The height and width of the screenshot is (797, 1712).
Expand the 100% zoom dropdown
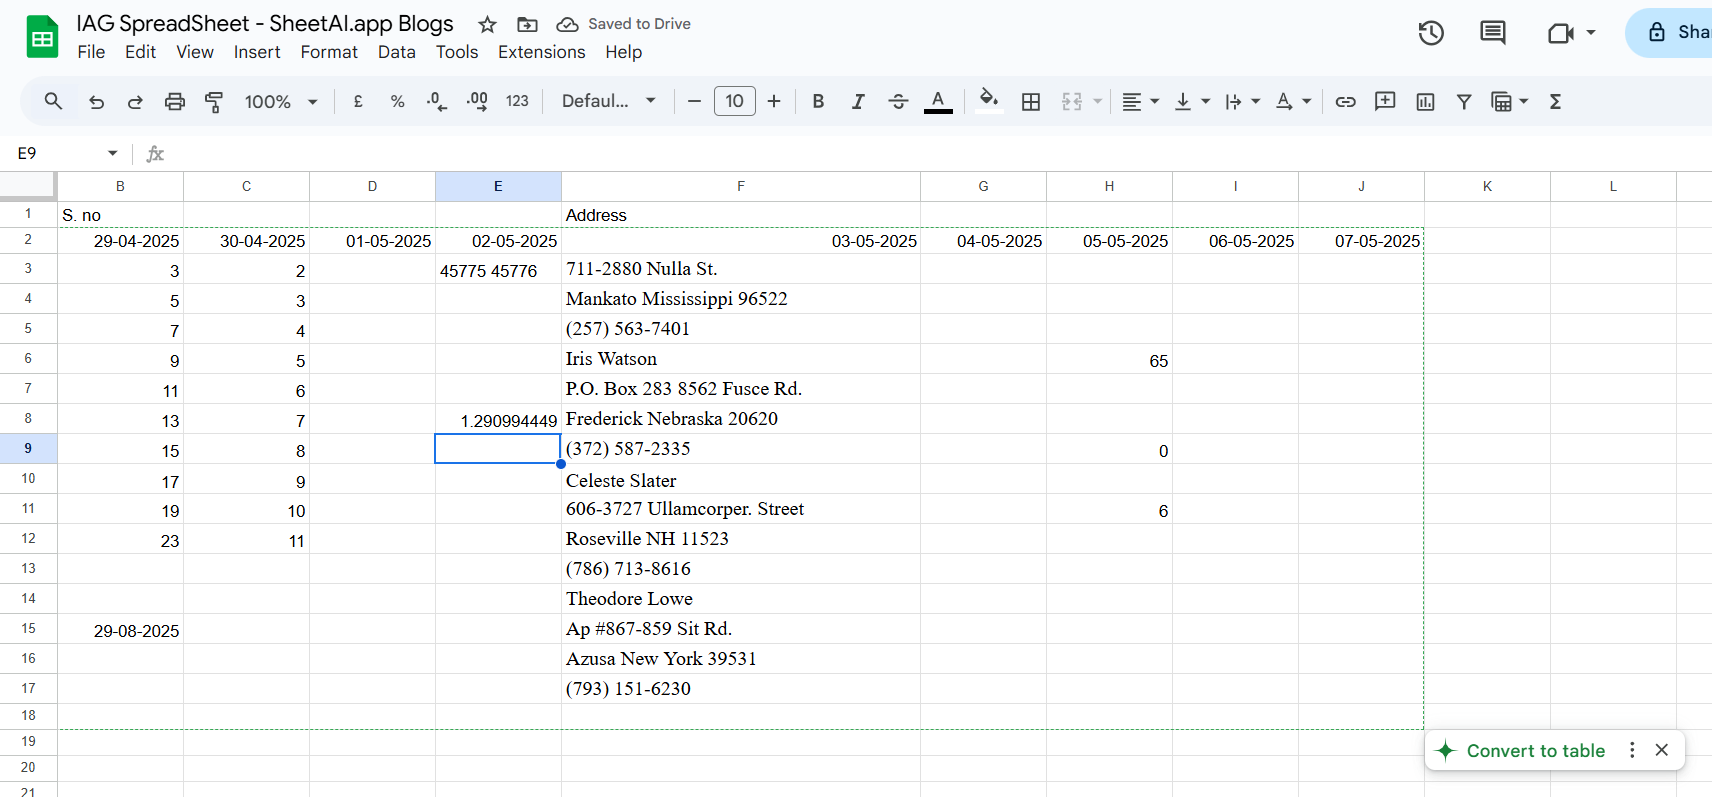click(x=281, y=101)
